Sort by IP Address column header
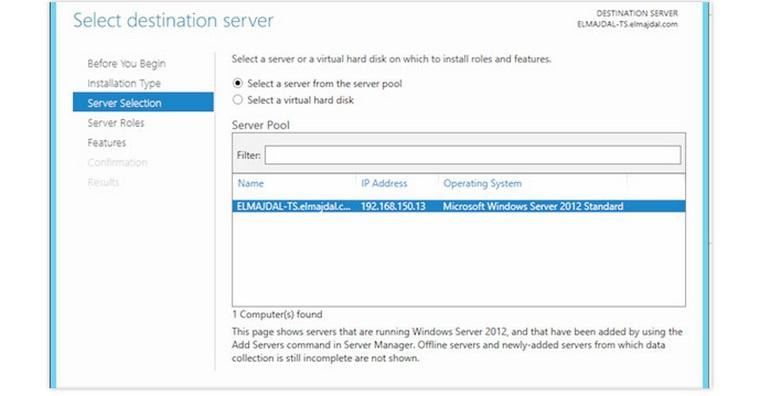Viewport: 771px width, 396px height. coord(384,183)
